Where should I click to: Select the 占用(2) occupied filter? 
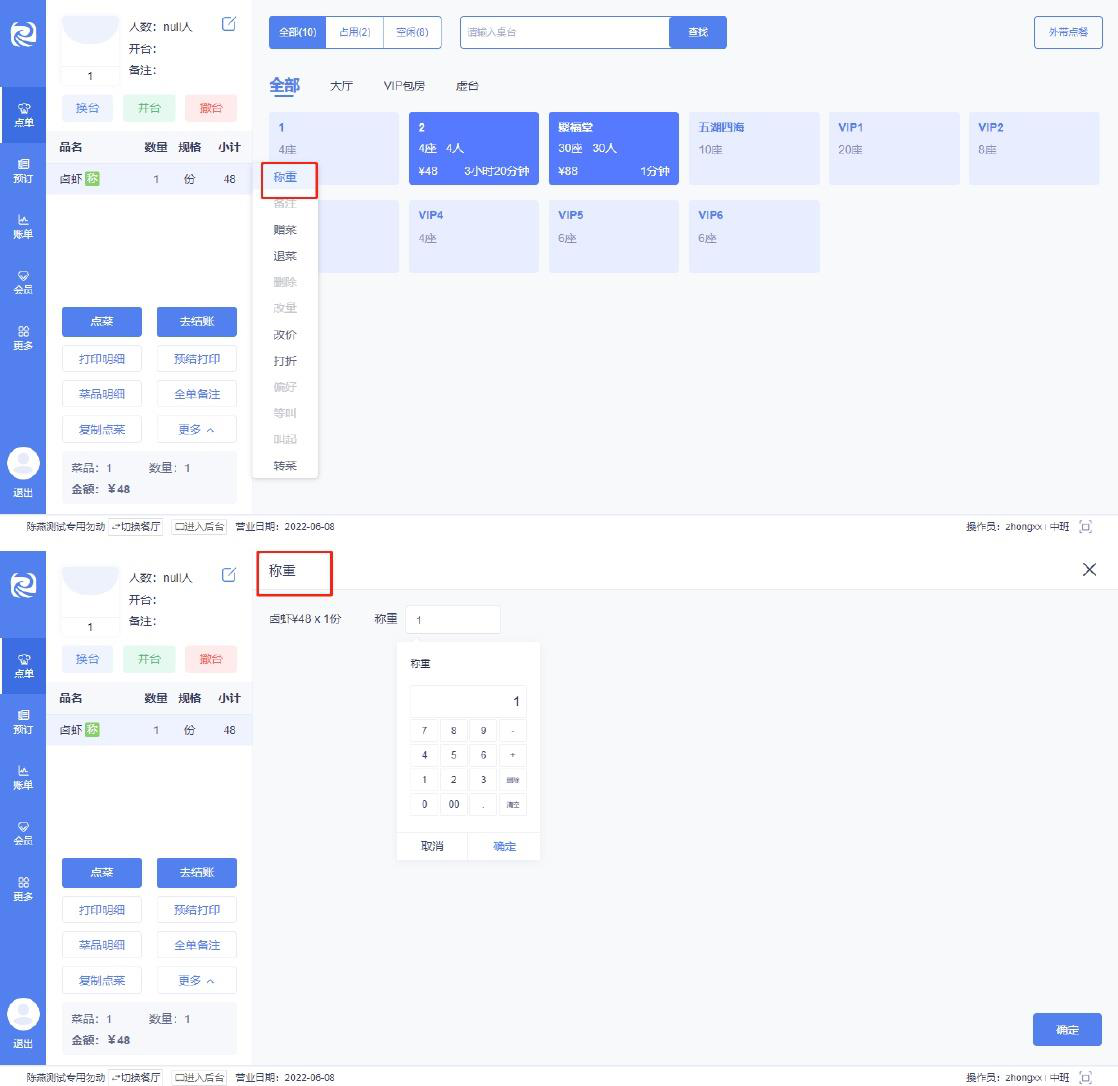point(354,32)
